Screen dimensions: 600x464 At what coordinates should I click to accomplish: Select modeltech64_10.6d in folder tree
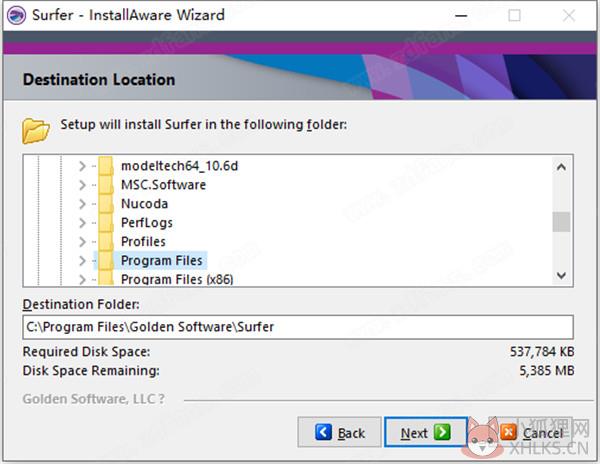(x=179, y=166)
